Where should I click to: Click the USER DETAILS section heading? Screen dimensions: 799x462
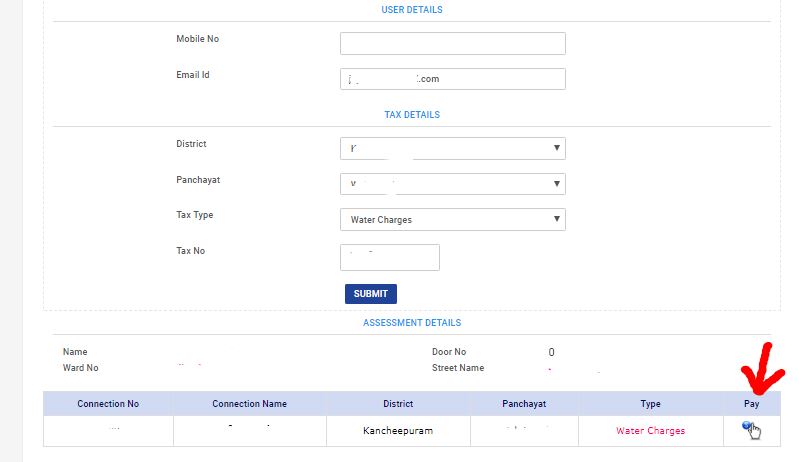[x=412, y=10]
